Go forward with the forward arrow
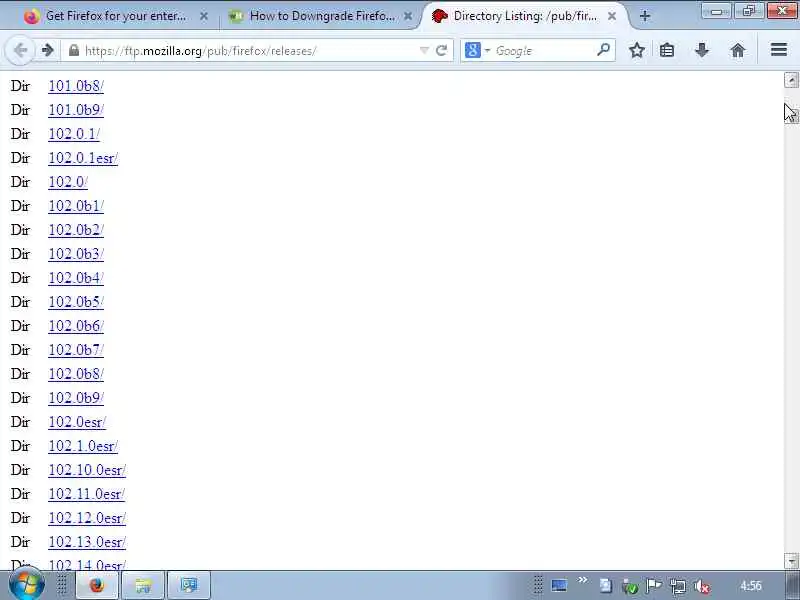Screen dimensions: 800x600 [48, 51]
